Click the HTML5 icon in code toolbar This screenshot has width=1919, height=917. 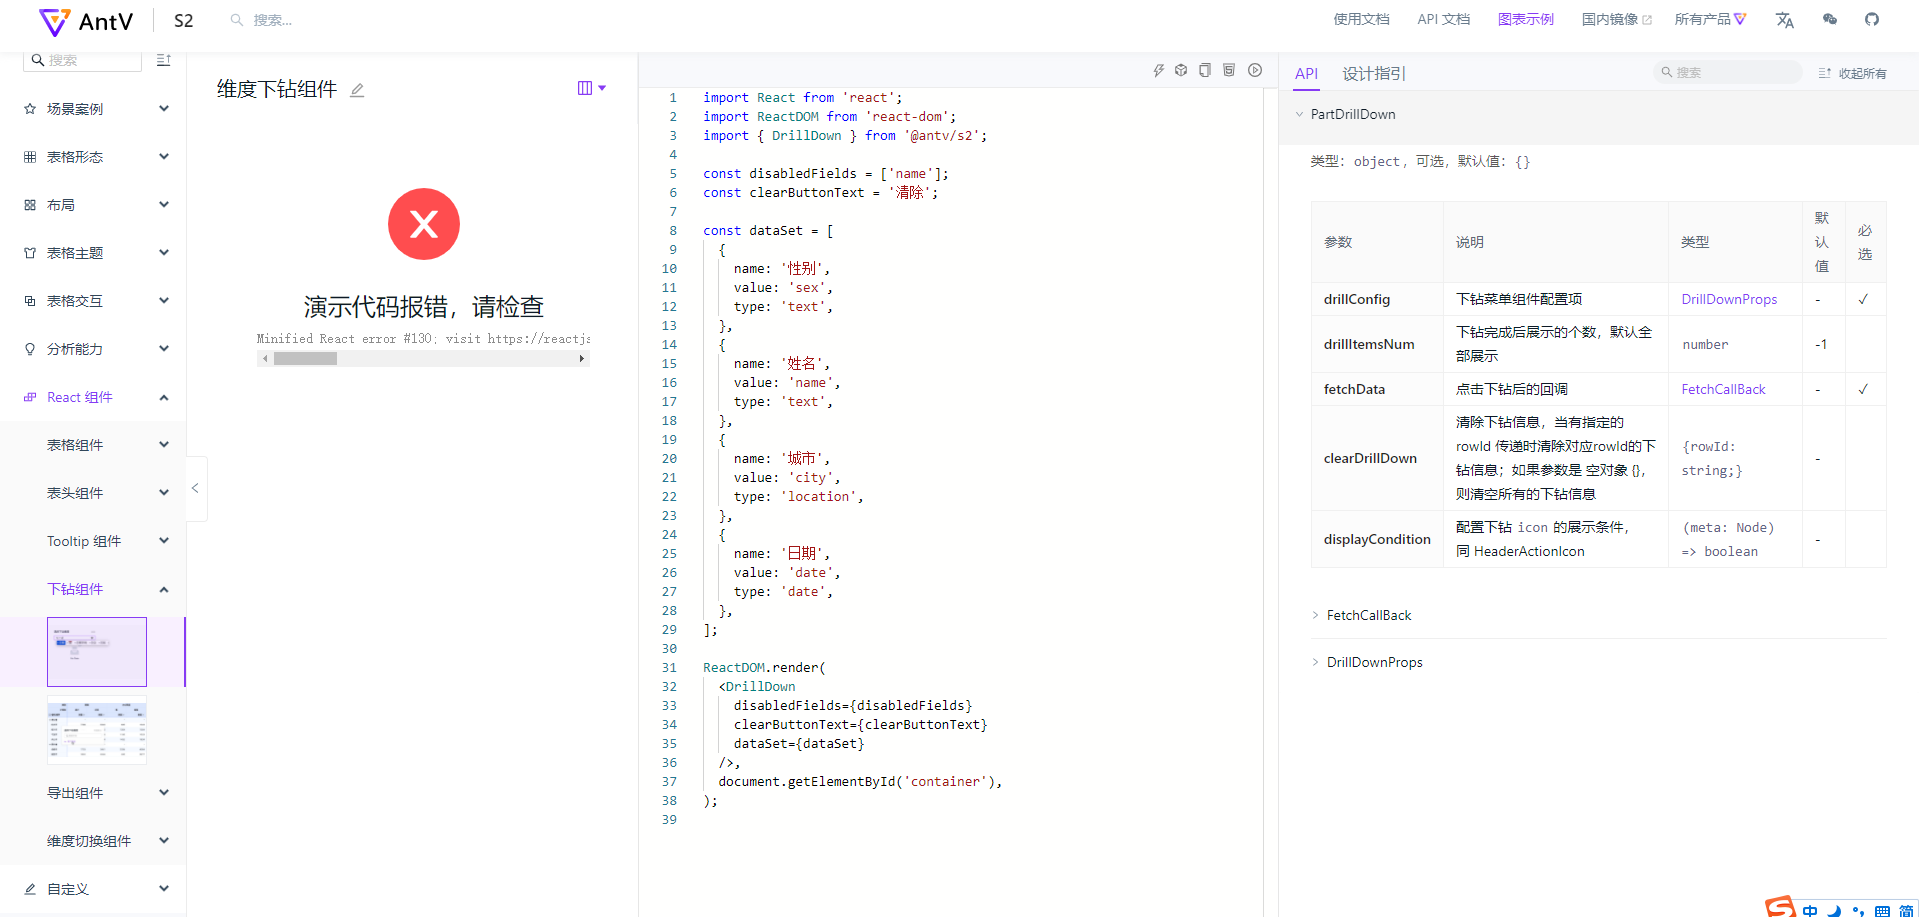(1229, 70)
